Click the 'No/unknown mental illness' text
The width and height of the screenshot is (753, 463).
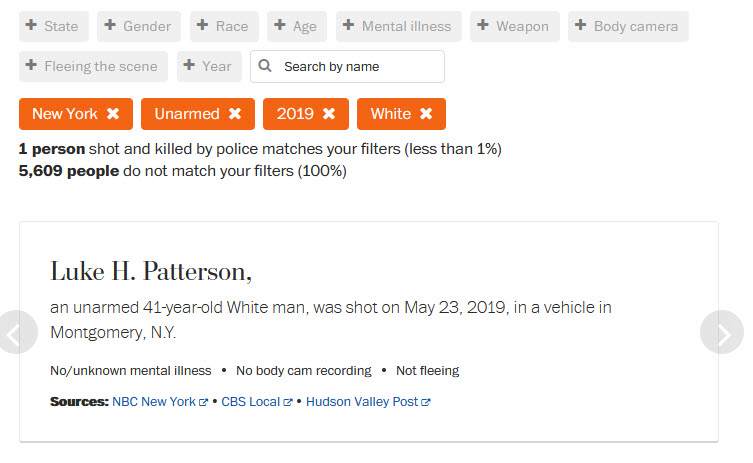tap(131, 371)
